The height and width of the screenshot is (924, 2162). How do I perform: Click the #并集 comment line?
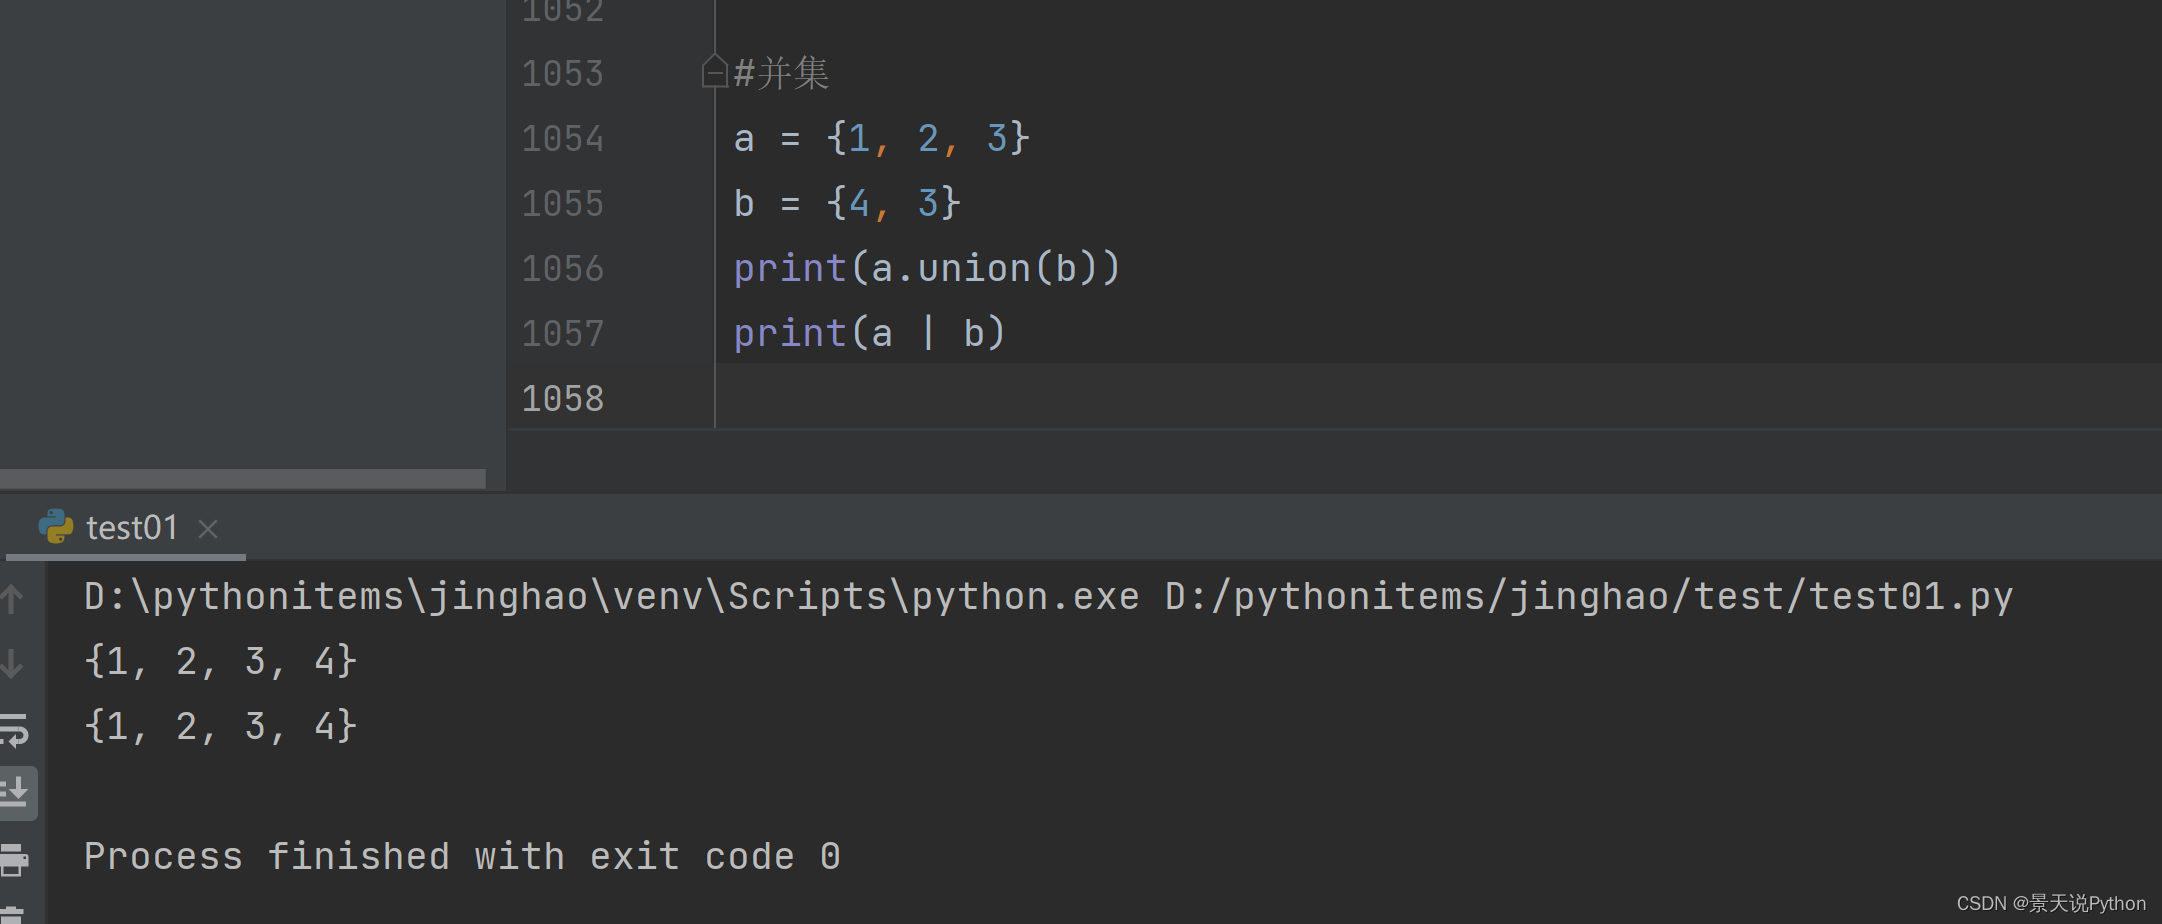tap(781, 73)
